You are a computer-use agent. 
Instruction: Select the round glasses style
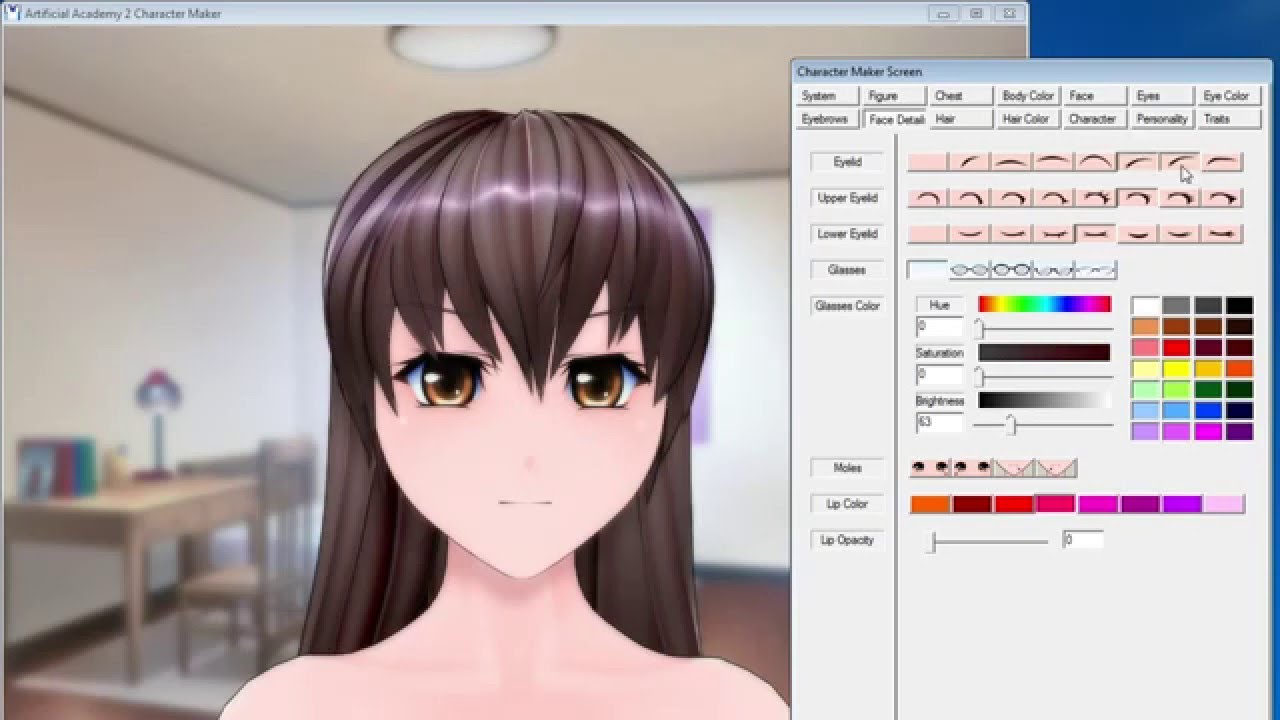[966, 268]
